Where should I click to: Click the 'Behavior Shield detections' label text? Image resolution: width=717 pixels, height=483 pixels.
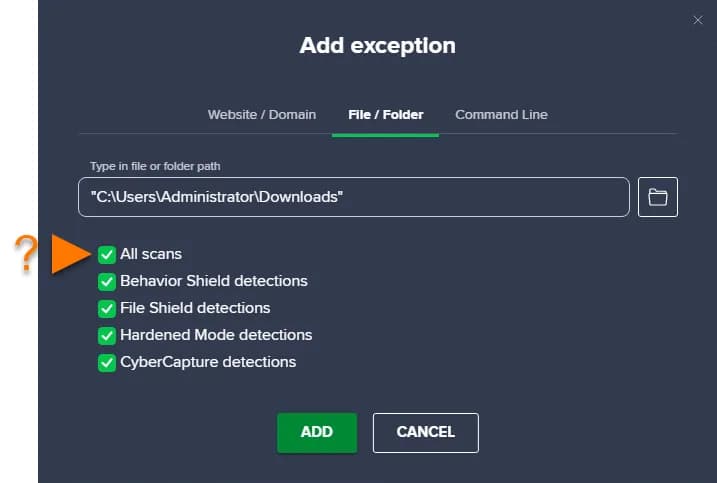[214, 281]
